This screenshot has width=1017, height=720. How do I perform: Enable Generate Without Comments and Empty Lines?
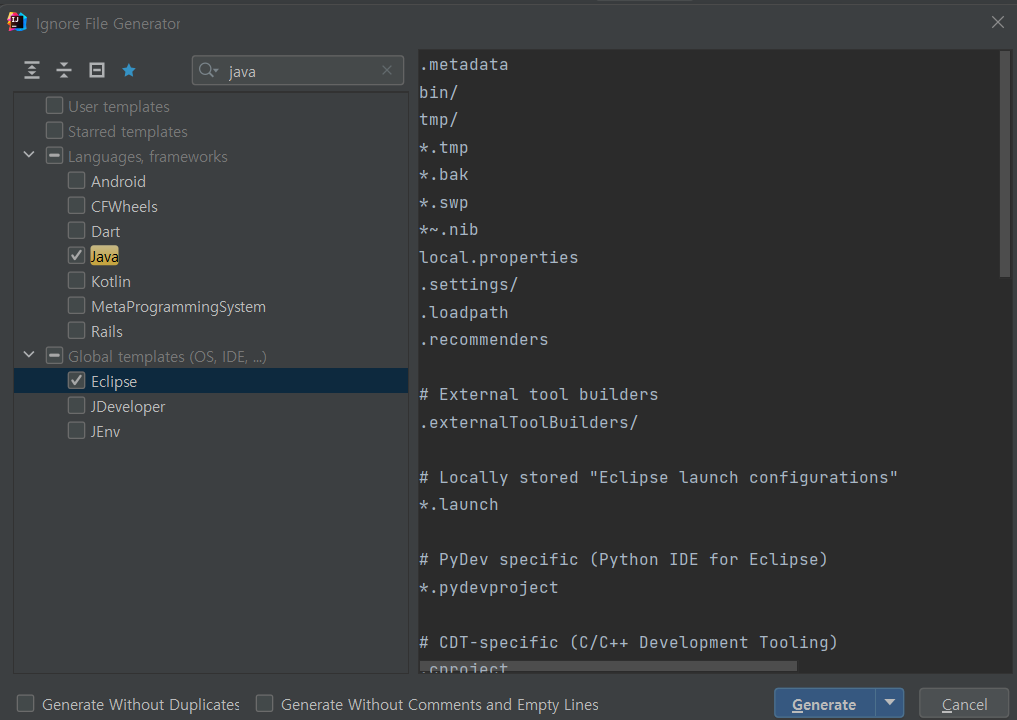tap(264, 704)
